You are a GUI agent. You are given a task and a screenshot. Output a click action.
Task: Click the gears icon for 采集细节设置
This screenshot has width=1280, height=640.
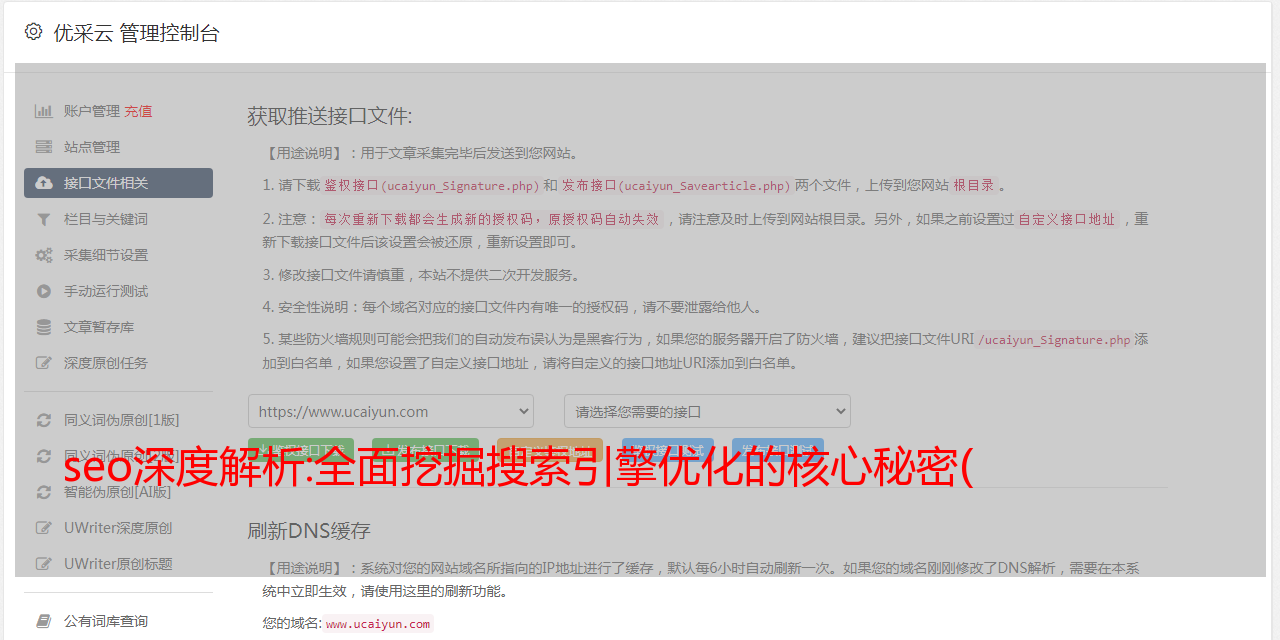tap(44, 255)
